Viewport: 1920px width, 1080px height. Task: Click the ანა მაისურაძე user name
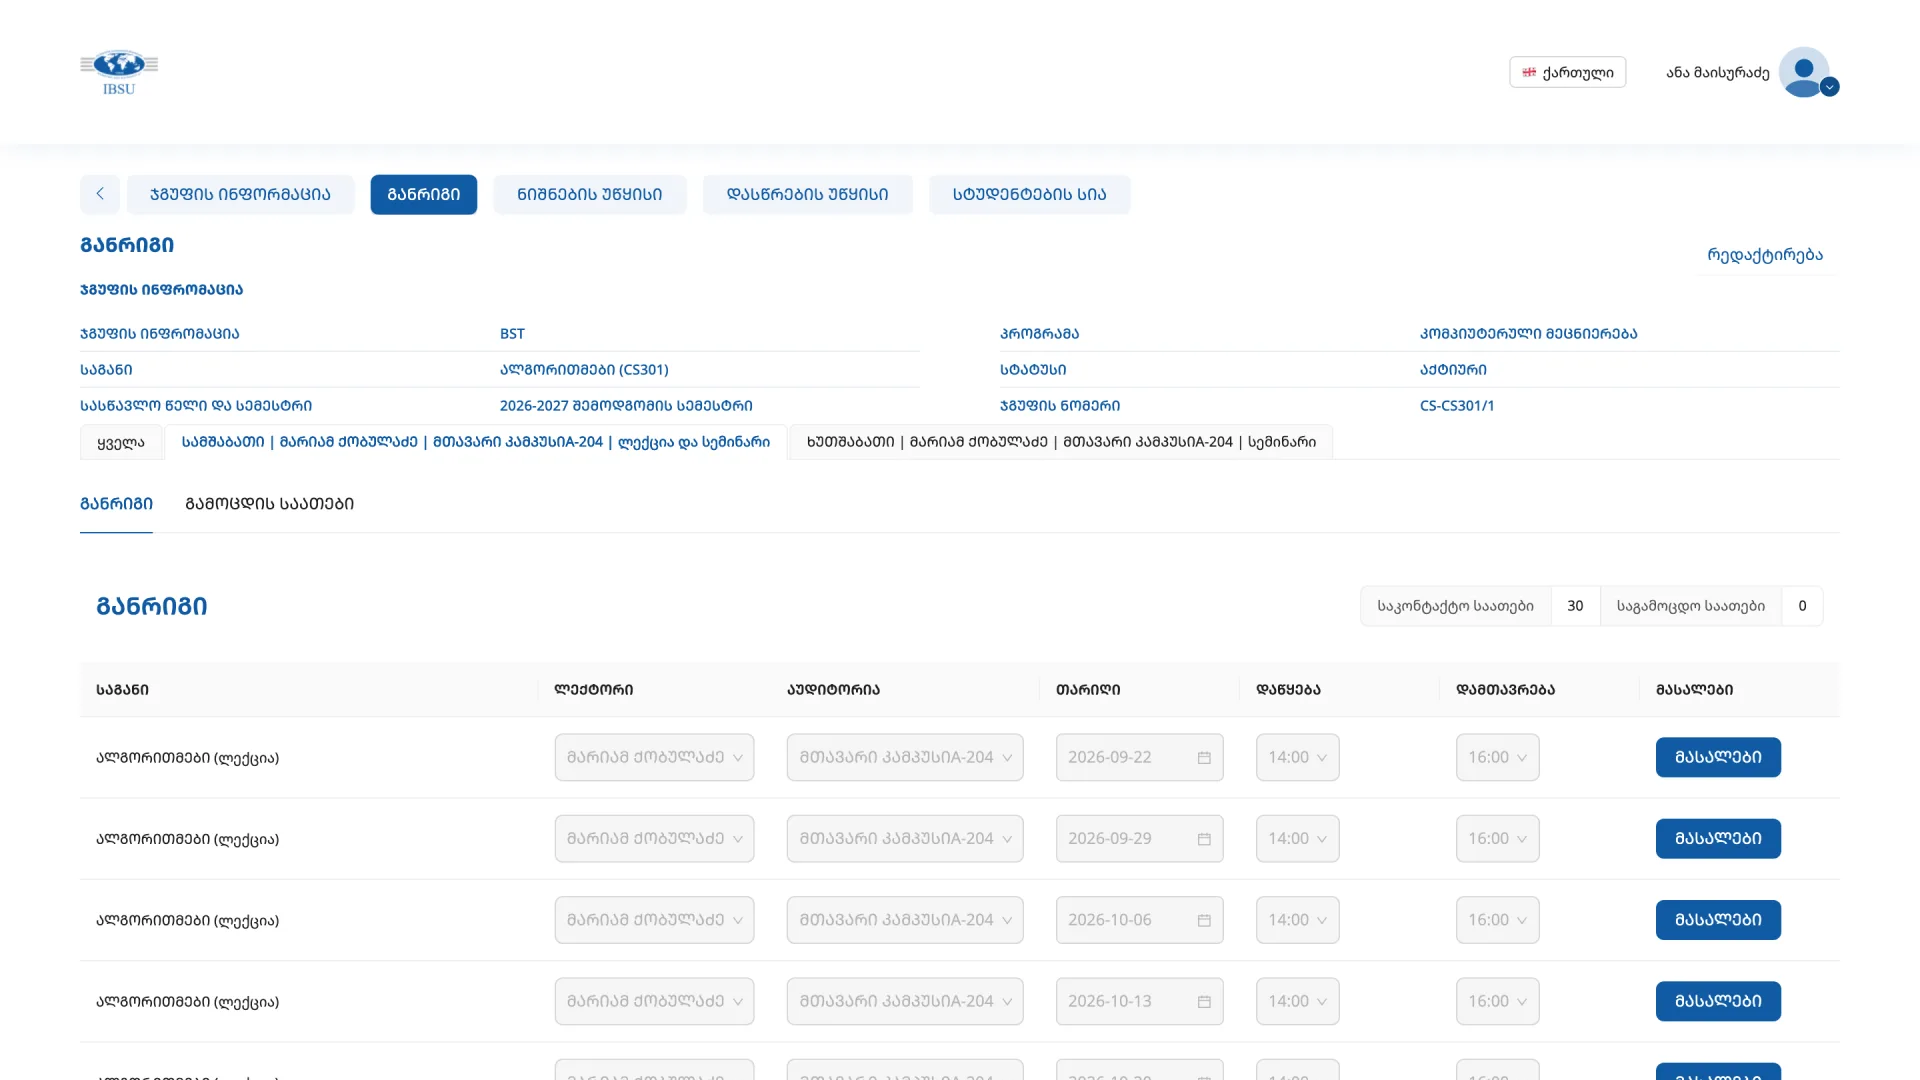pos(1717,72)
